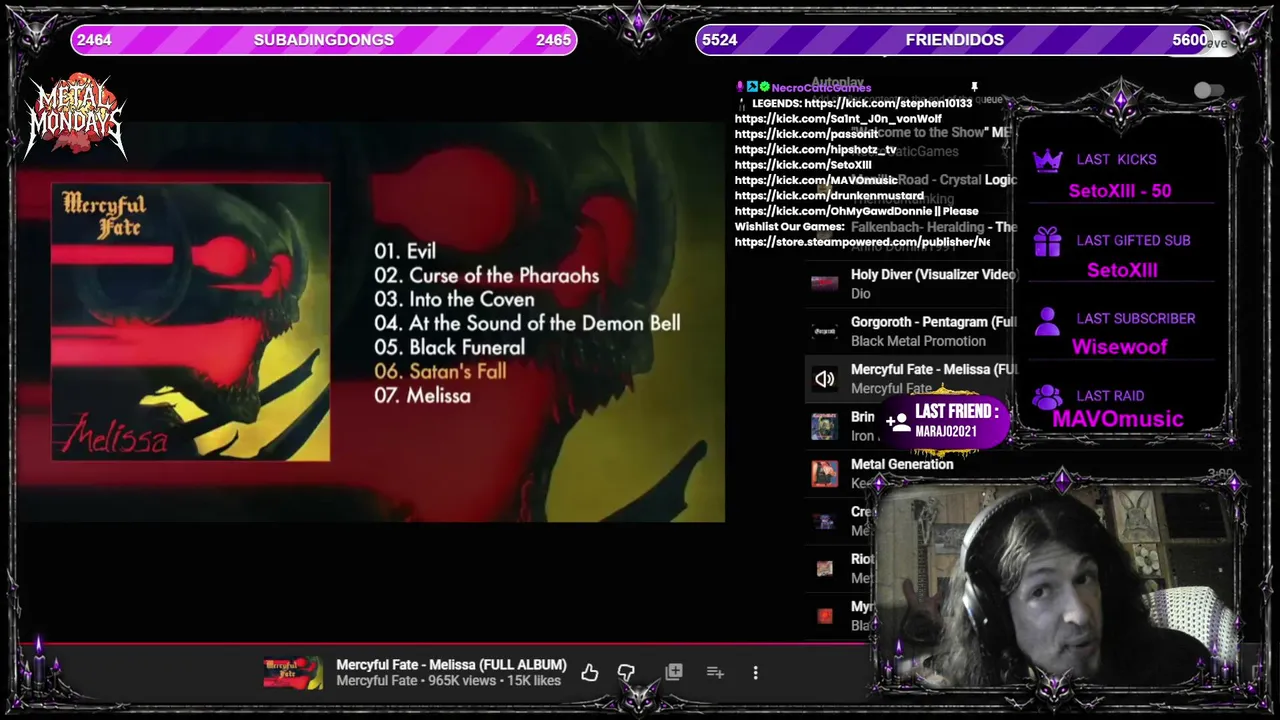This screenshot has height=720, width=1280.
Task: Open the kick.com/hipshotz_tv link
Action: (x=815, y=150)
